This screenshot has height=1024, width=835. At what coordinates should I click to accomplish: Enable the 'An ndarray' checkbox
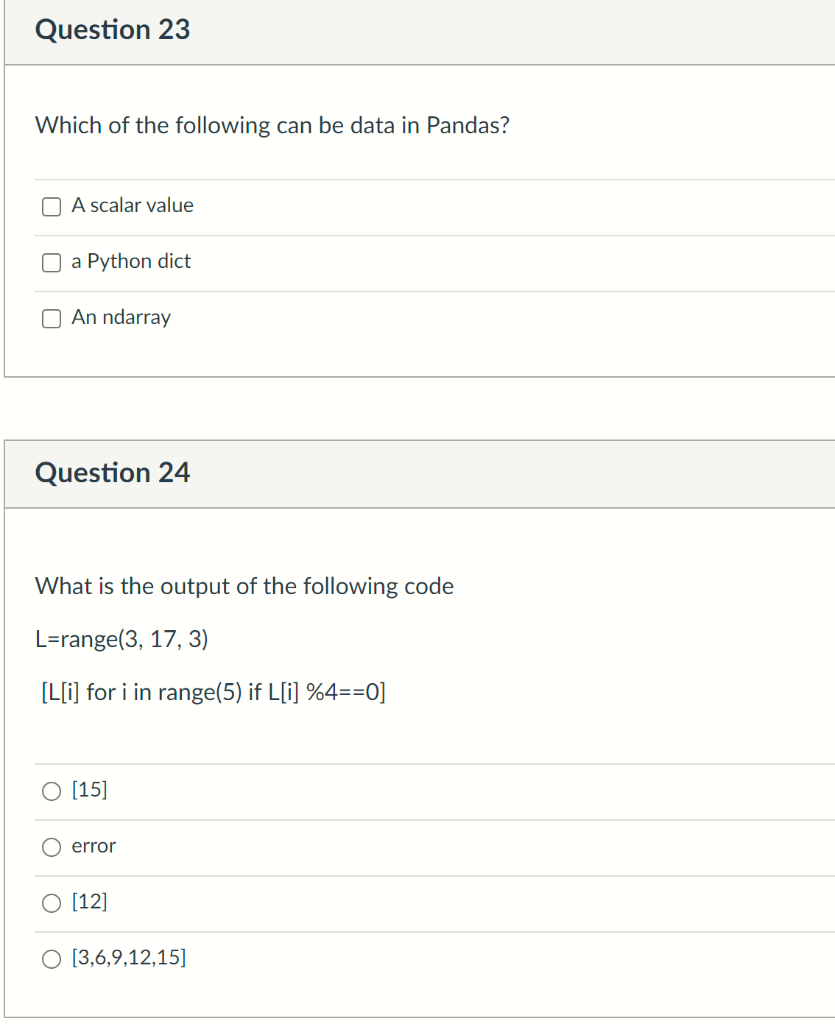(x=52, y=319)
